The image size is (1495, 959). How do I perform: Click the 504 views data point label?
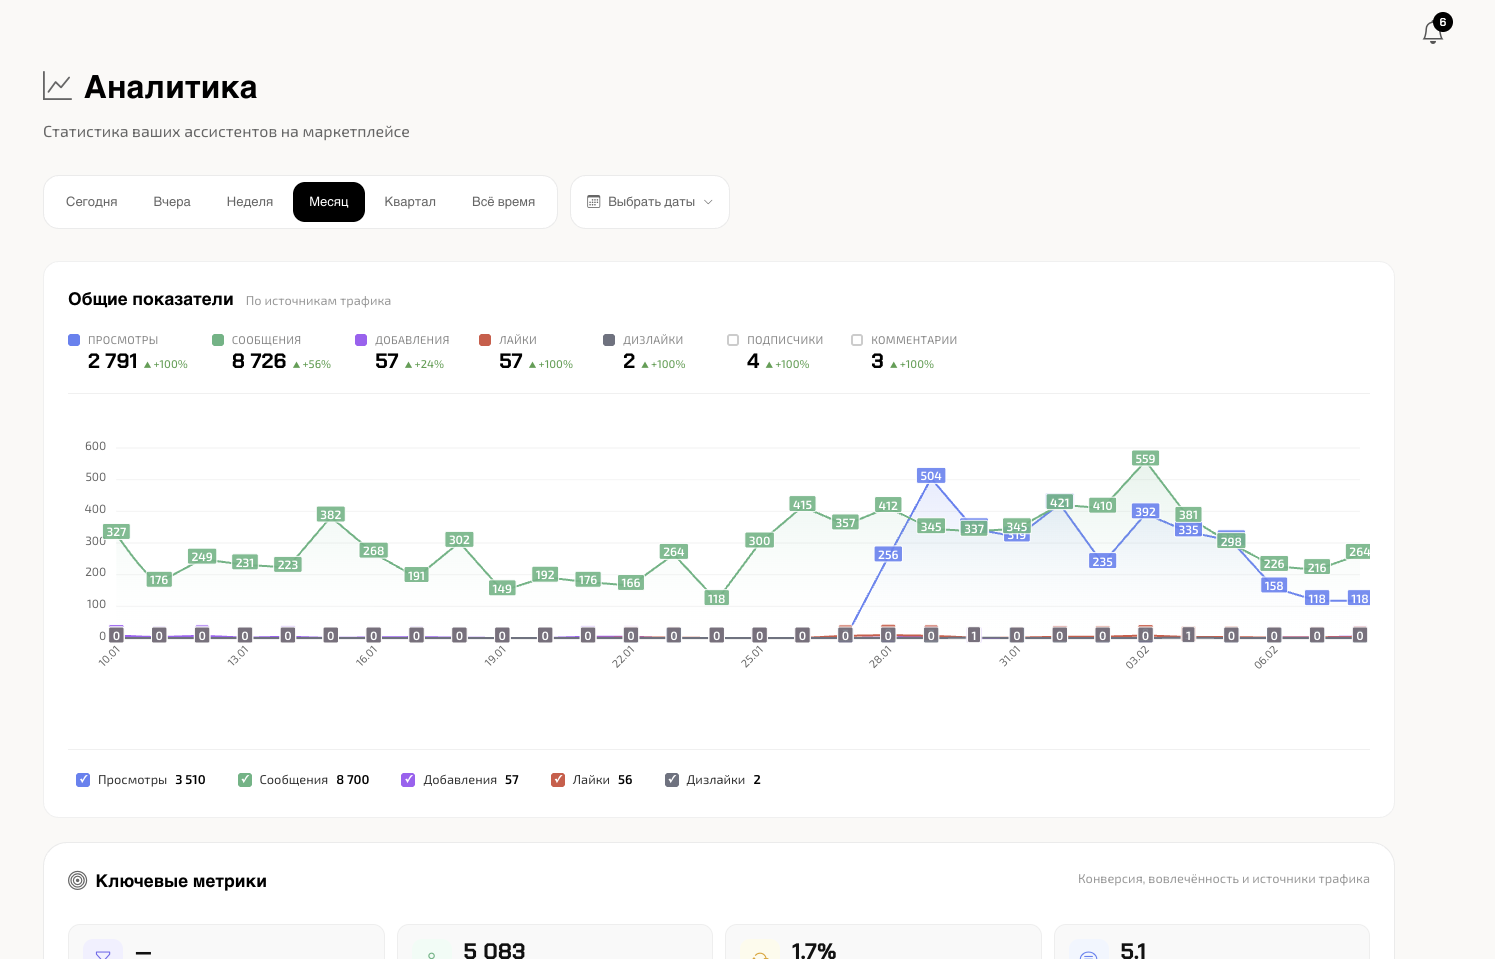click(931, 476)
